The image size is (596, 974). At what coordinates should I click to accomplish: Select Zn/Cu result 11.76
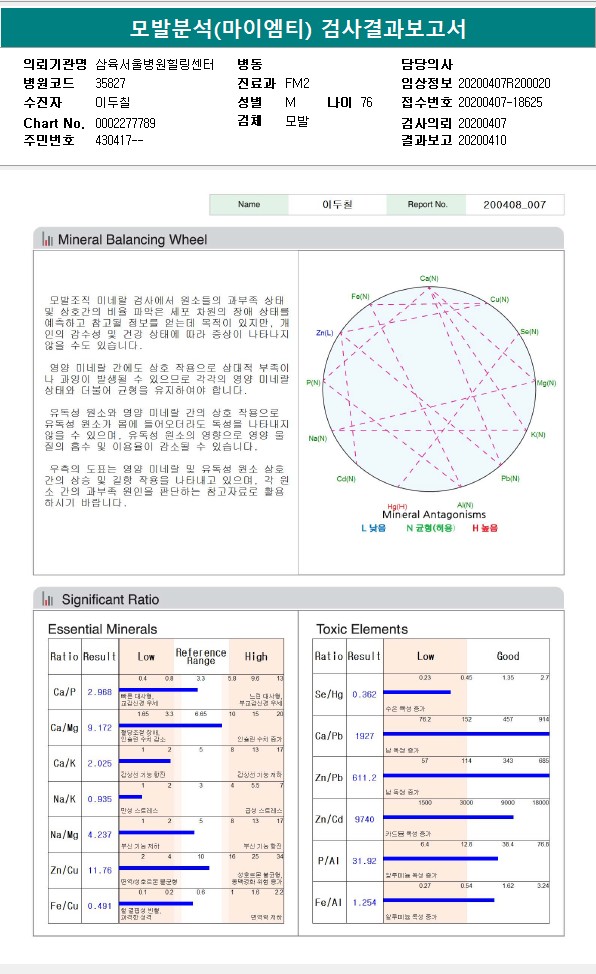[99, 870]
